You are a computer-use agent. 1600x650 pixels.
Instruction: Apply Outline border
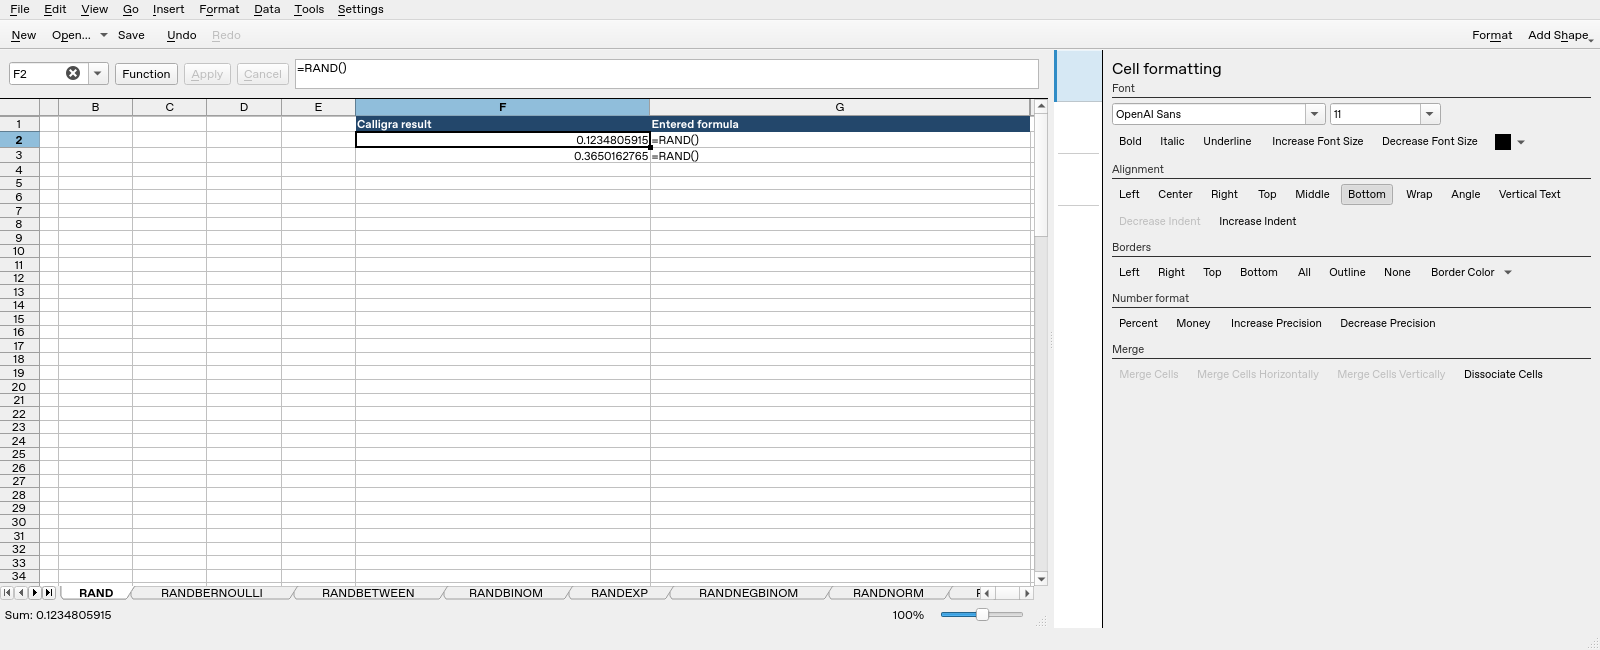(x=1347, y=273)
